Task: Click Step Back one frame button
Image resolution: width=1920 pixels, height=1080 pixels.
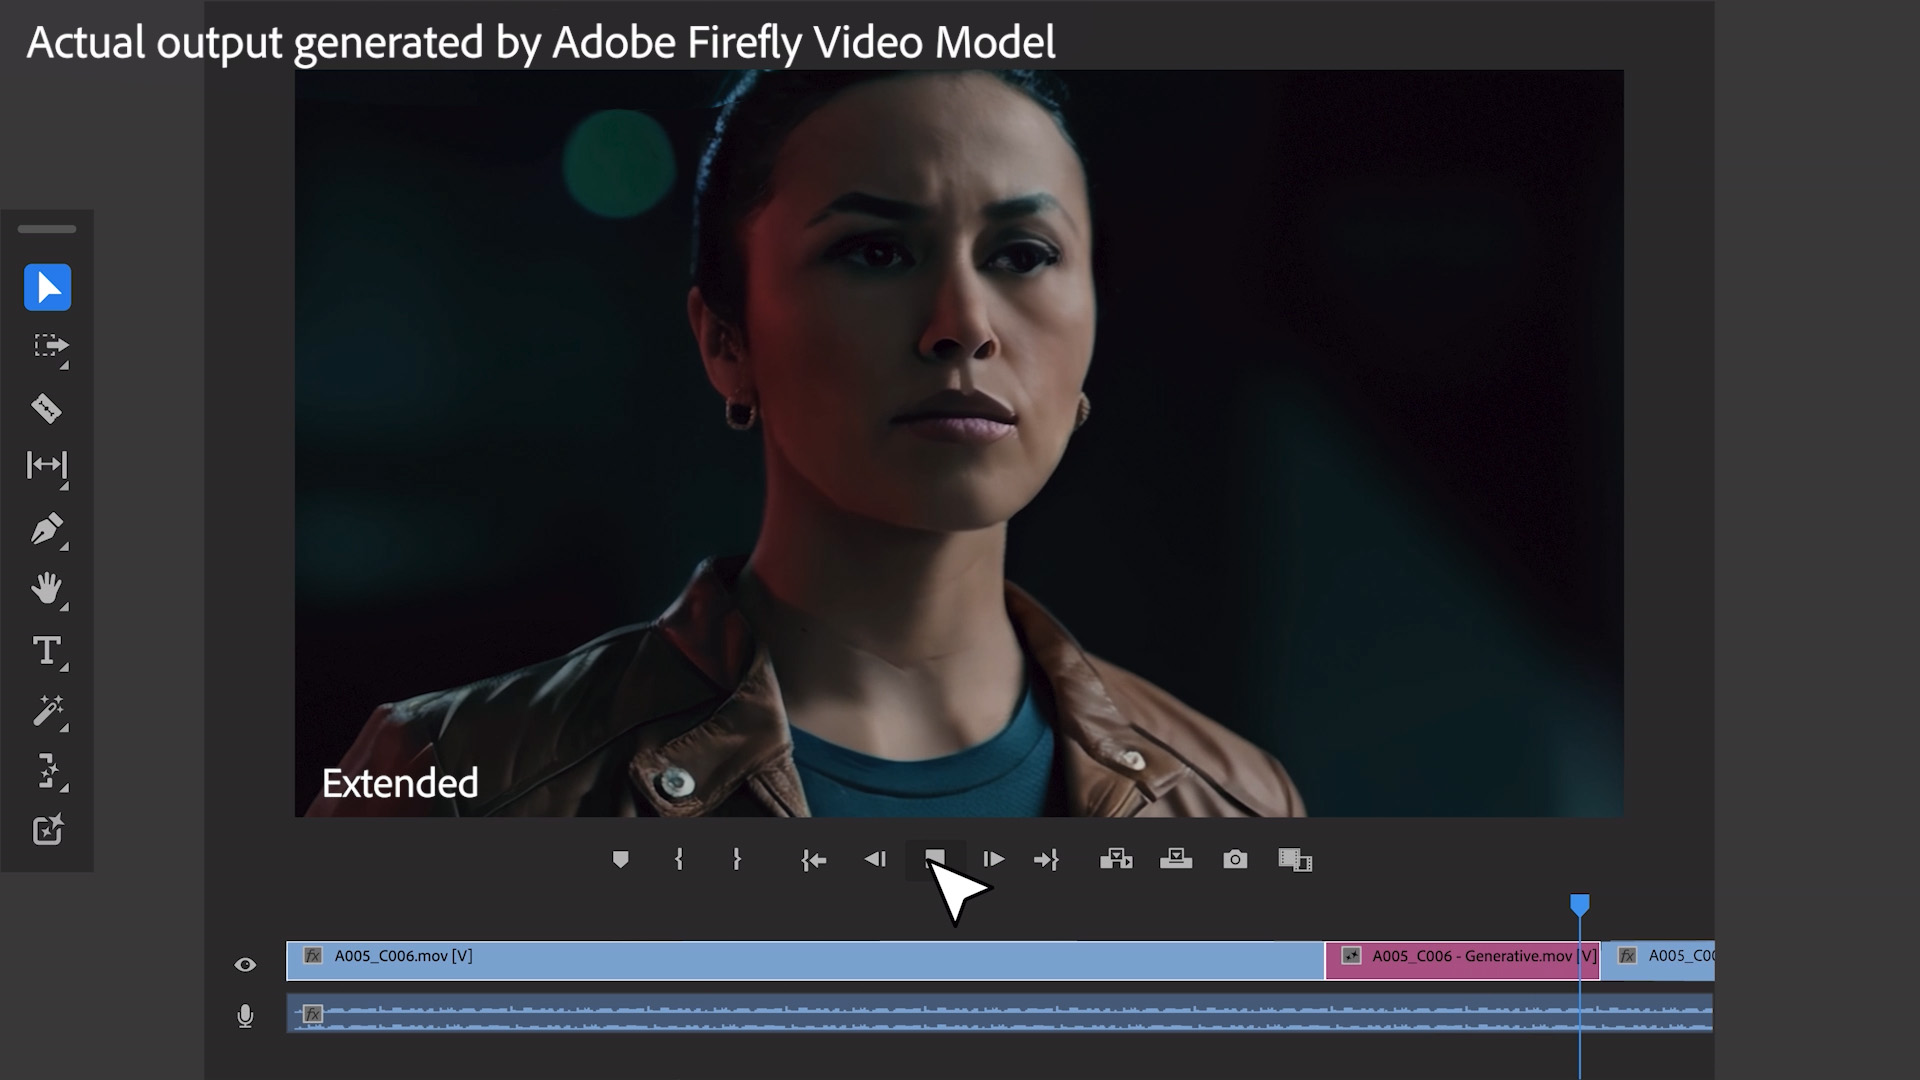Action: pos(874,860)
